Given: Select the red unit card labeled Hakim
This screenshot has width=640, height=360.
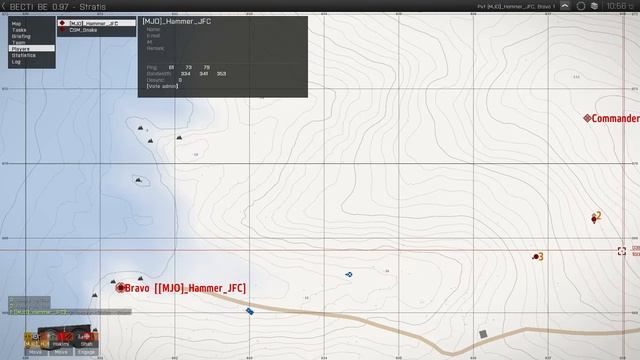Looking at the screenshot, I should pyautogui.click(x=61, y=339).
